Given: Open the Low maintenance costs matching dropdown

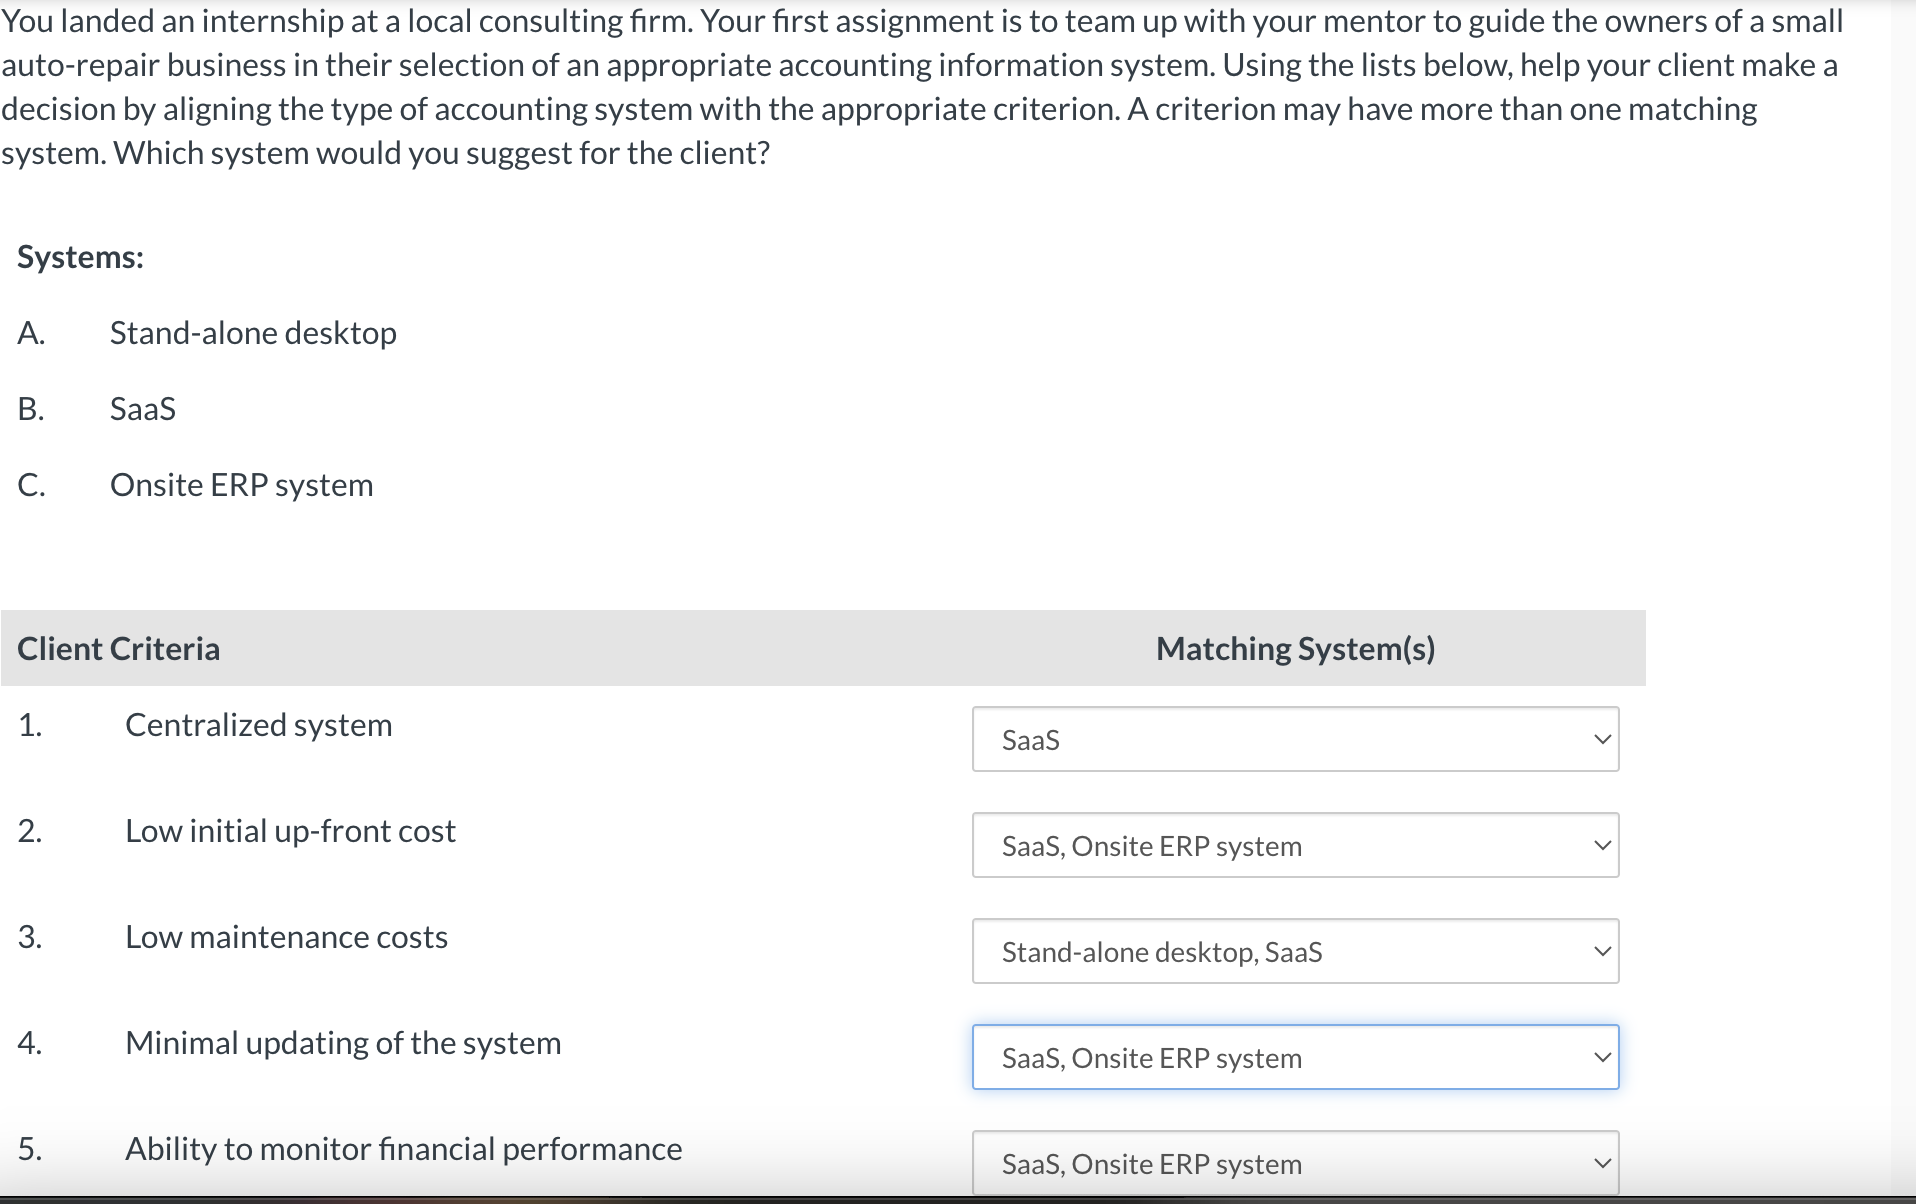Looking at the screenshot, I should [x=1294, y=952].
